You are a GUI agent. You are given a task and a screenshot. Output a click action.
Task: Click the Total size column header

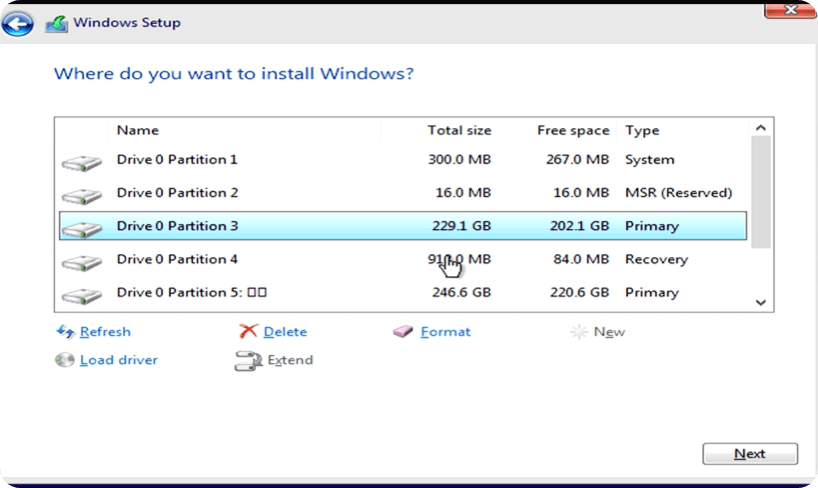[x=459, y=130]
